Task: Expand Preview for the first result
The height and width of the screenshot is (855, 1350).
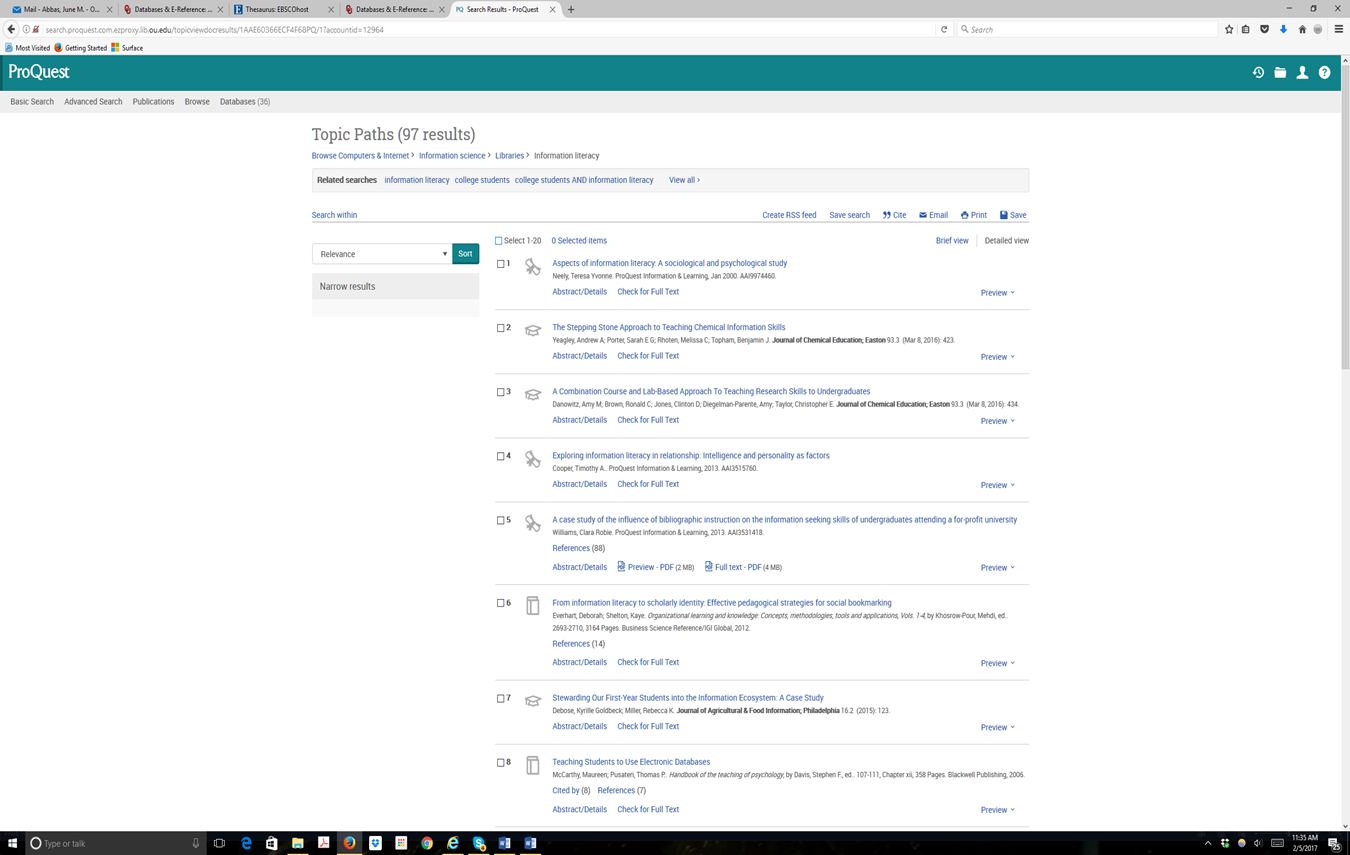Action: click(997, 293)
